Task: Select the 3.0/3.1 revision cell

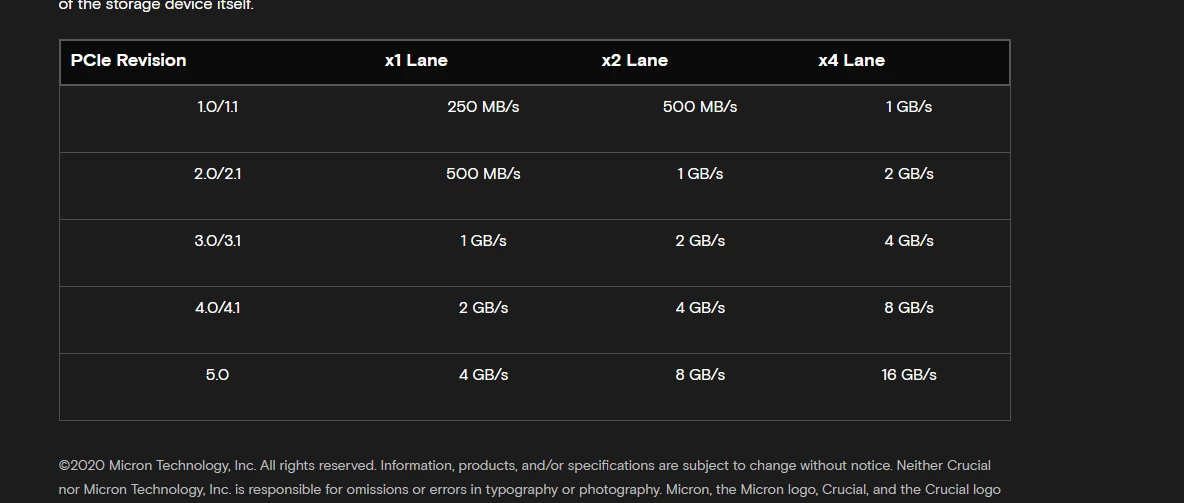Action: pyautogui.click(x=217, y=241)
